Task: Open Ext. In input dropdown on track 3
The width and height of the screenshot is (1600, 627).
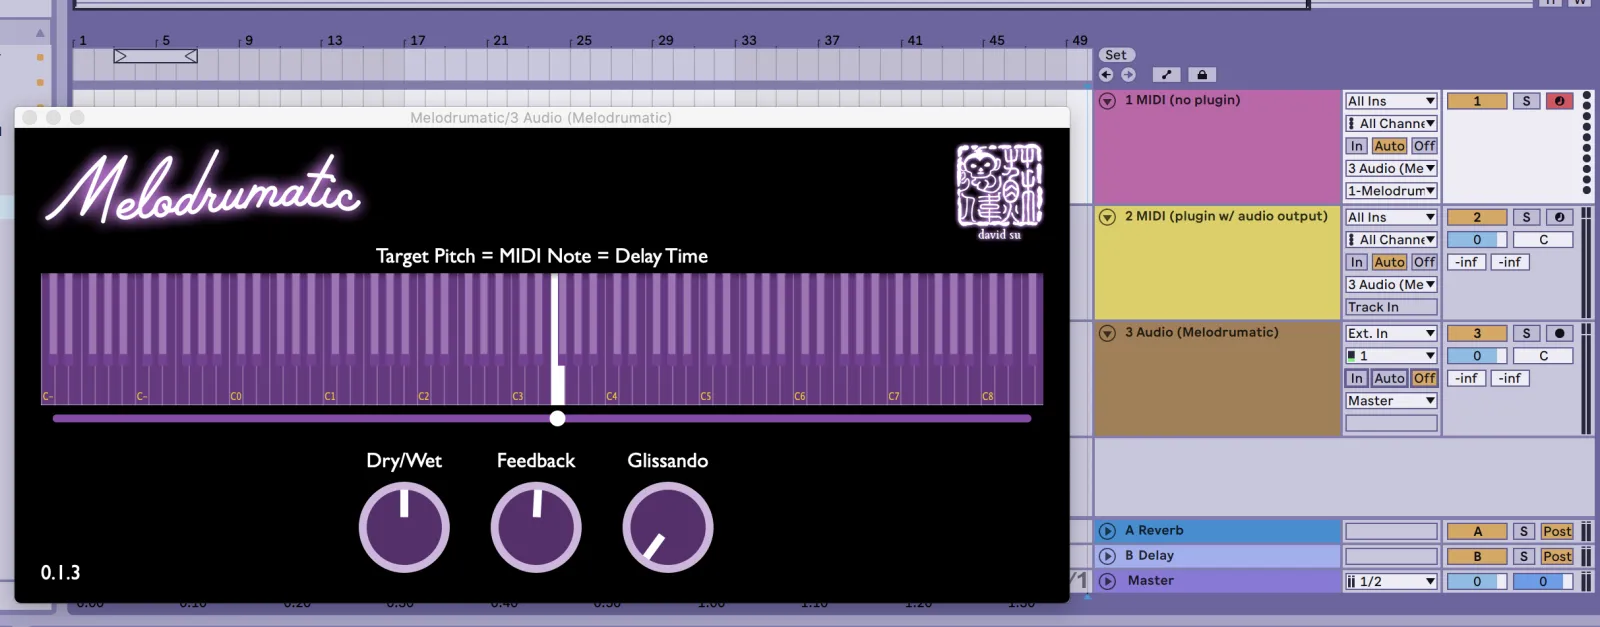Action: 1391,333
